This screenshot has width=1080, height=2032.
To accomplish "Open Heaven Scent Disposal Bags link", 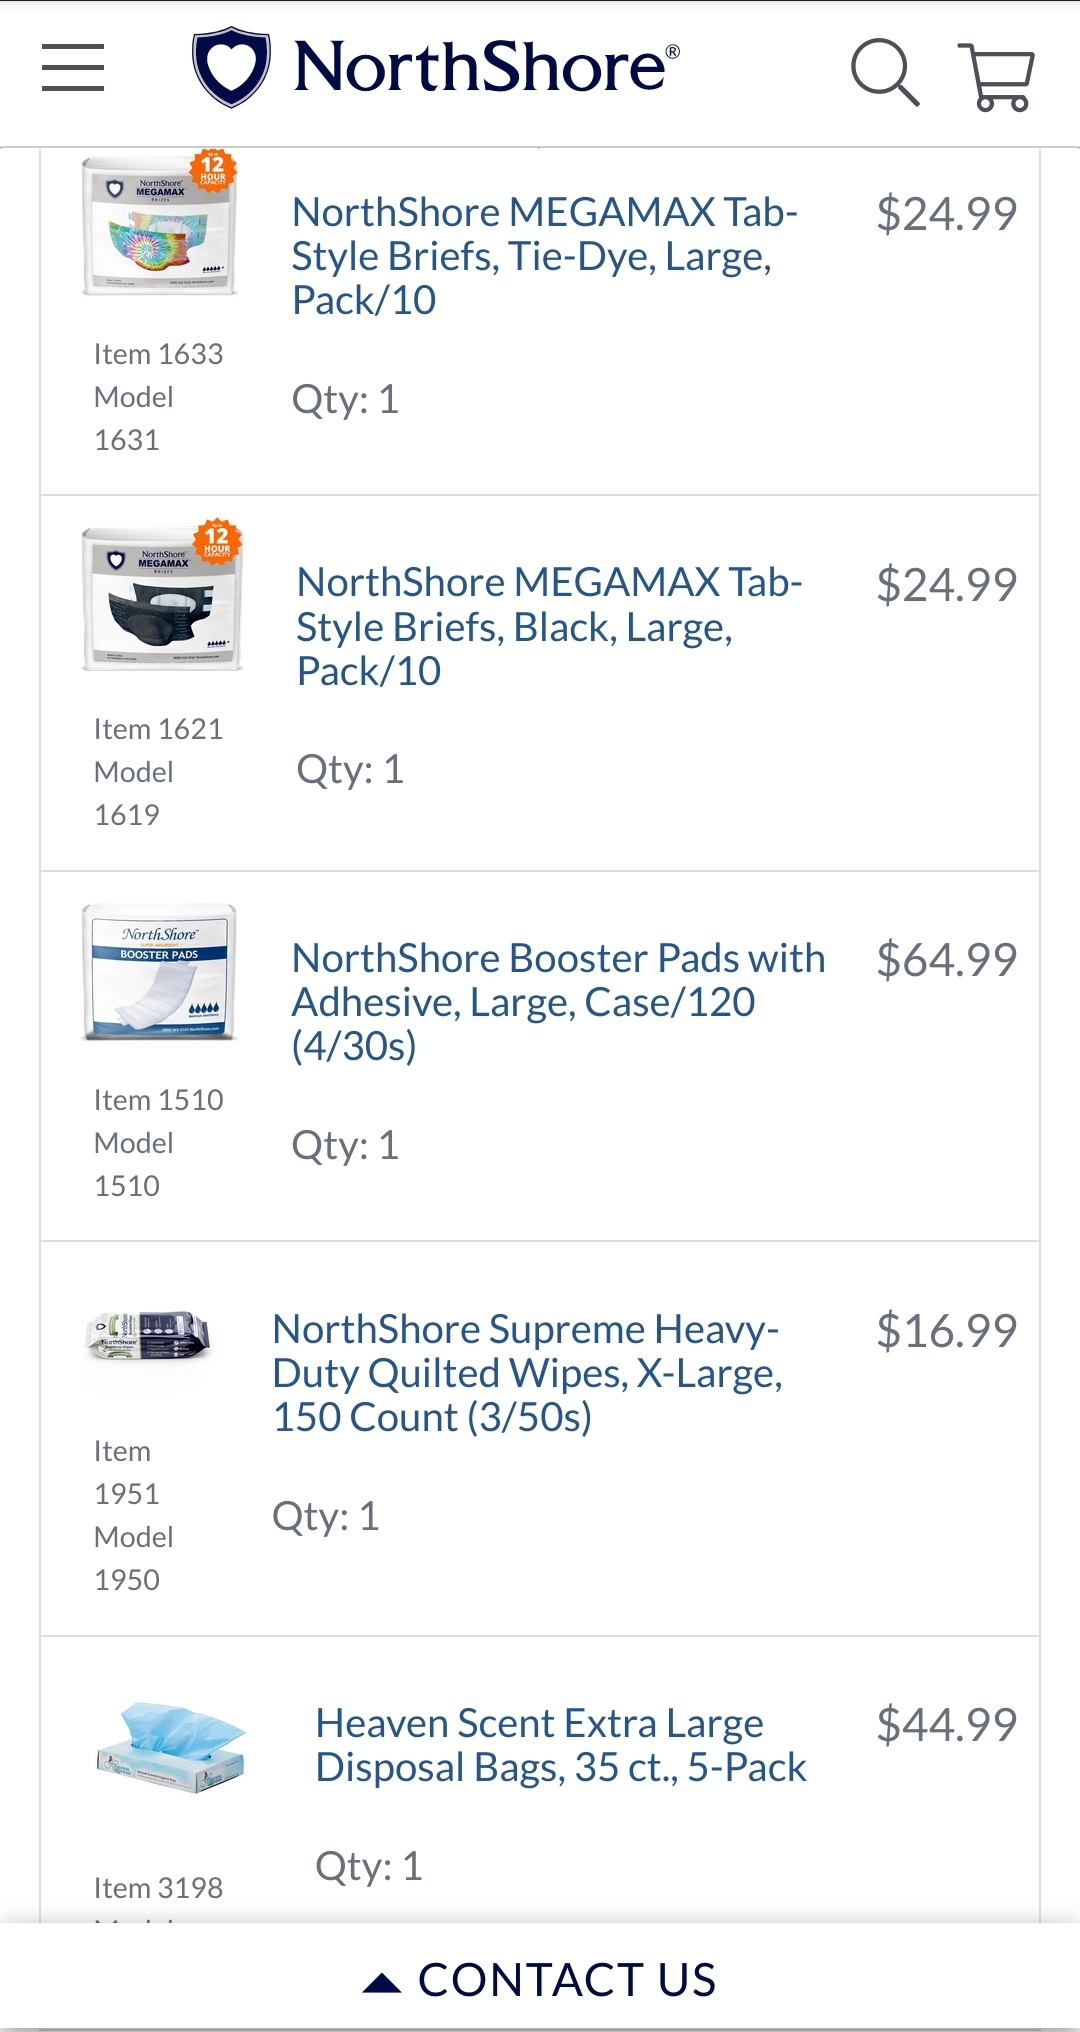I will (561, 1745).
